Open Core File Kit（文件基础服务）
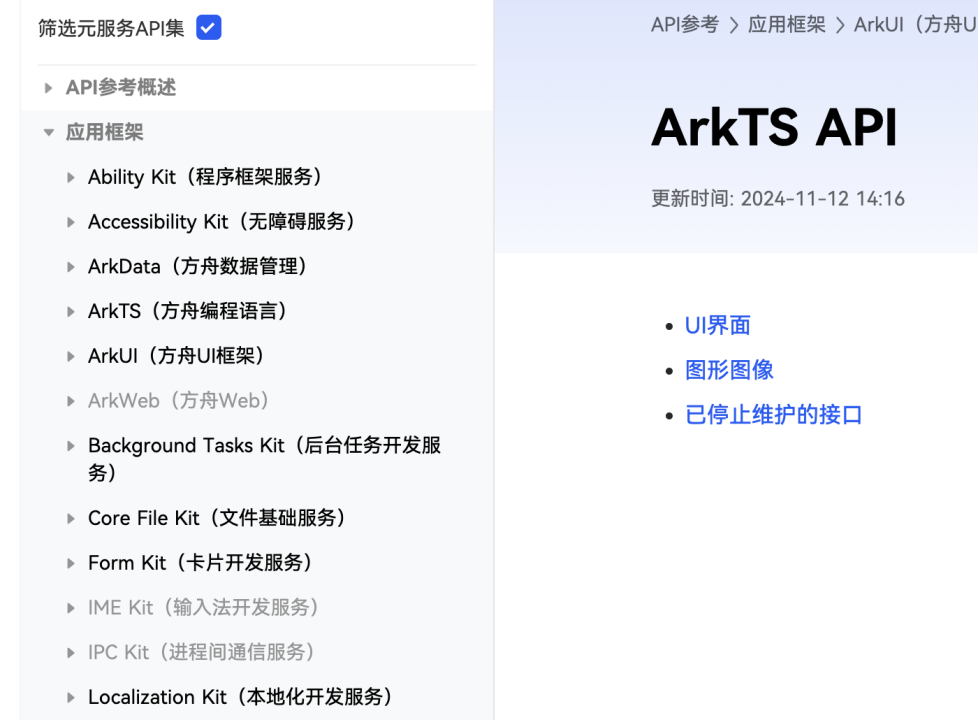Image resolution: width=978 pixels, height=720 pixels. click(218, 518)
